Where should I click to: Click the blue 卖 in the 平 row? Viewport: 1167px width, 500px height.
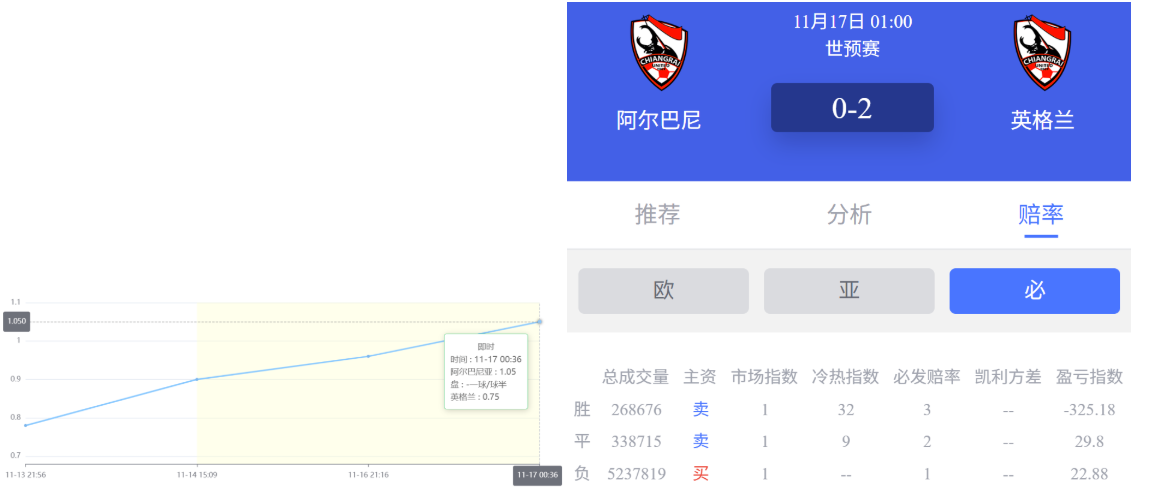700,442
